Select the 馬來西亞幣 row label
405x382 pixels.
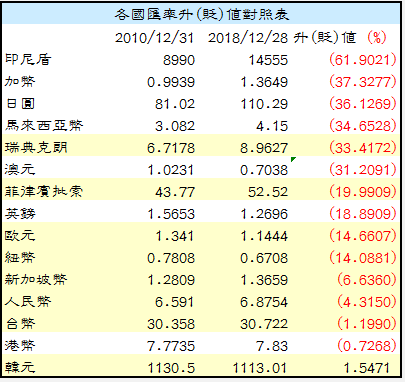(44, 125)
